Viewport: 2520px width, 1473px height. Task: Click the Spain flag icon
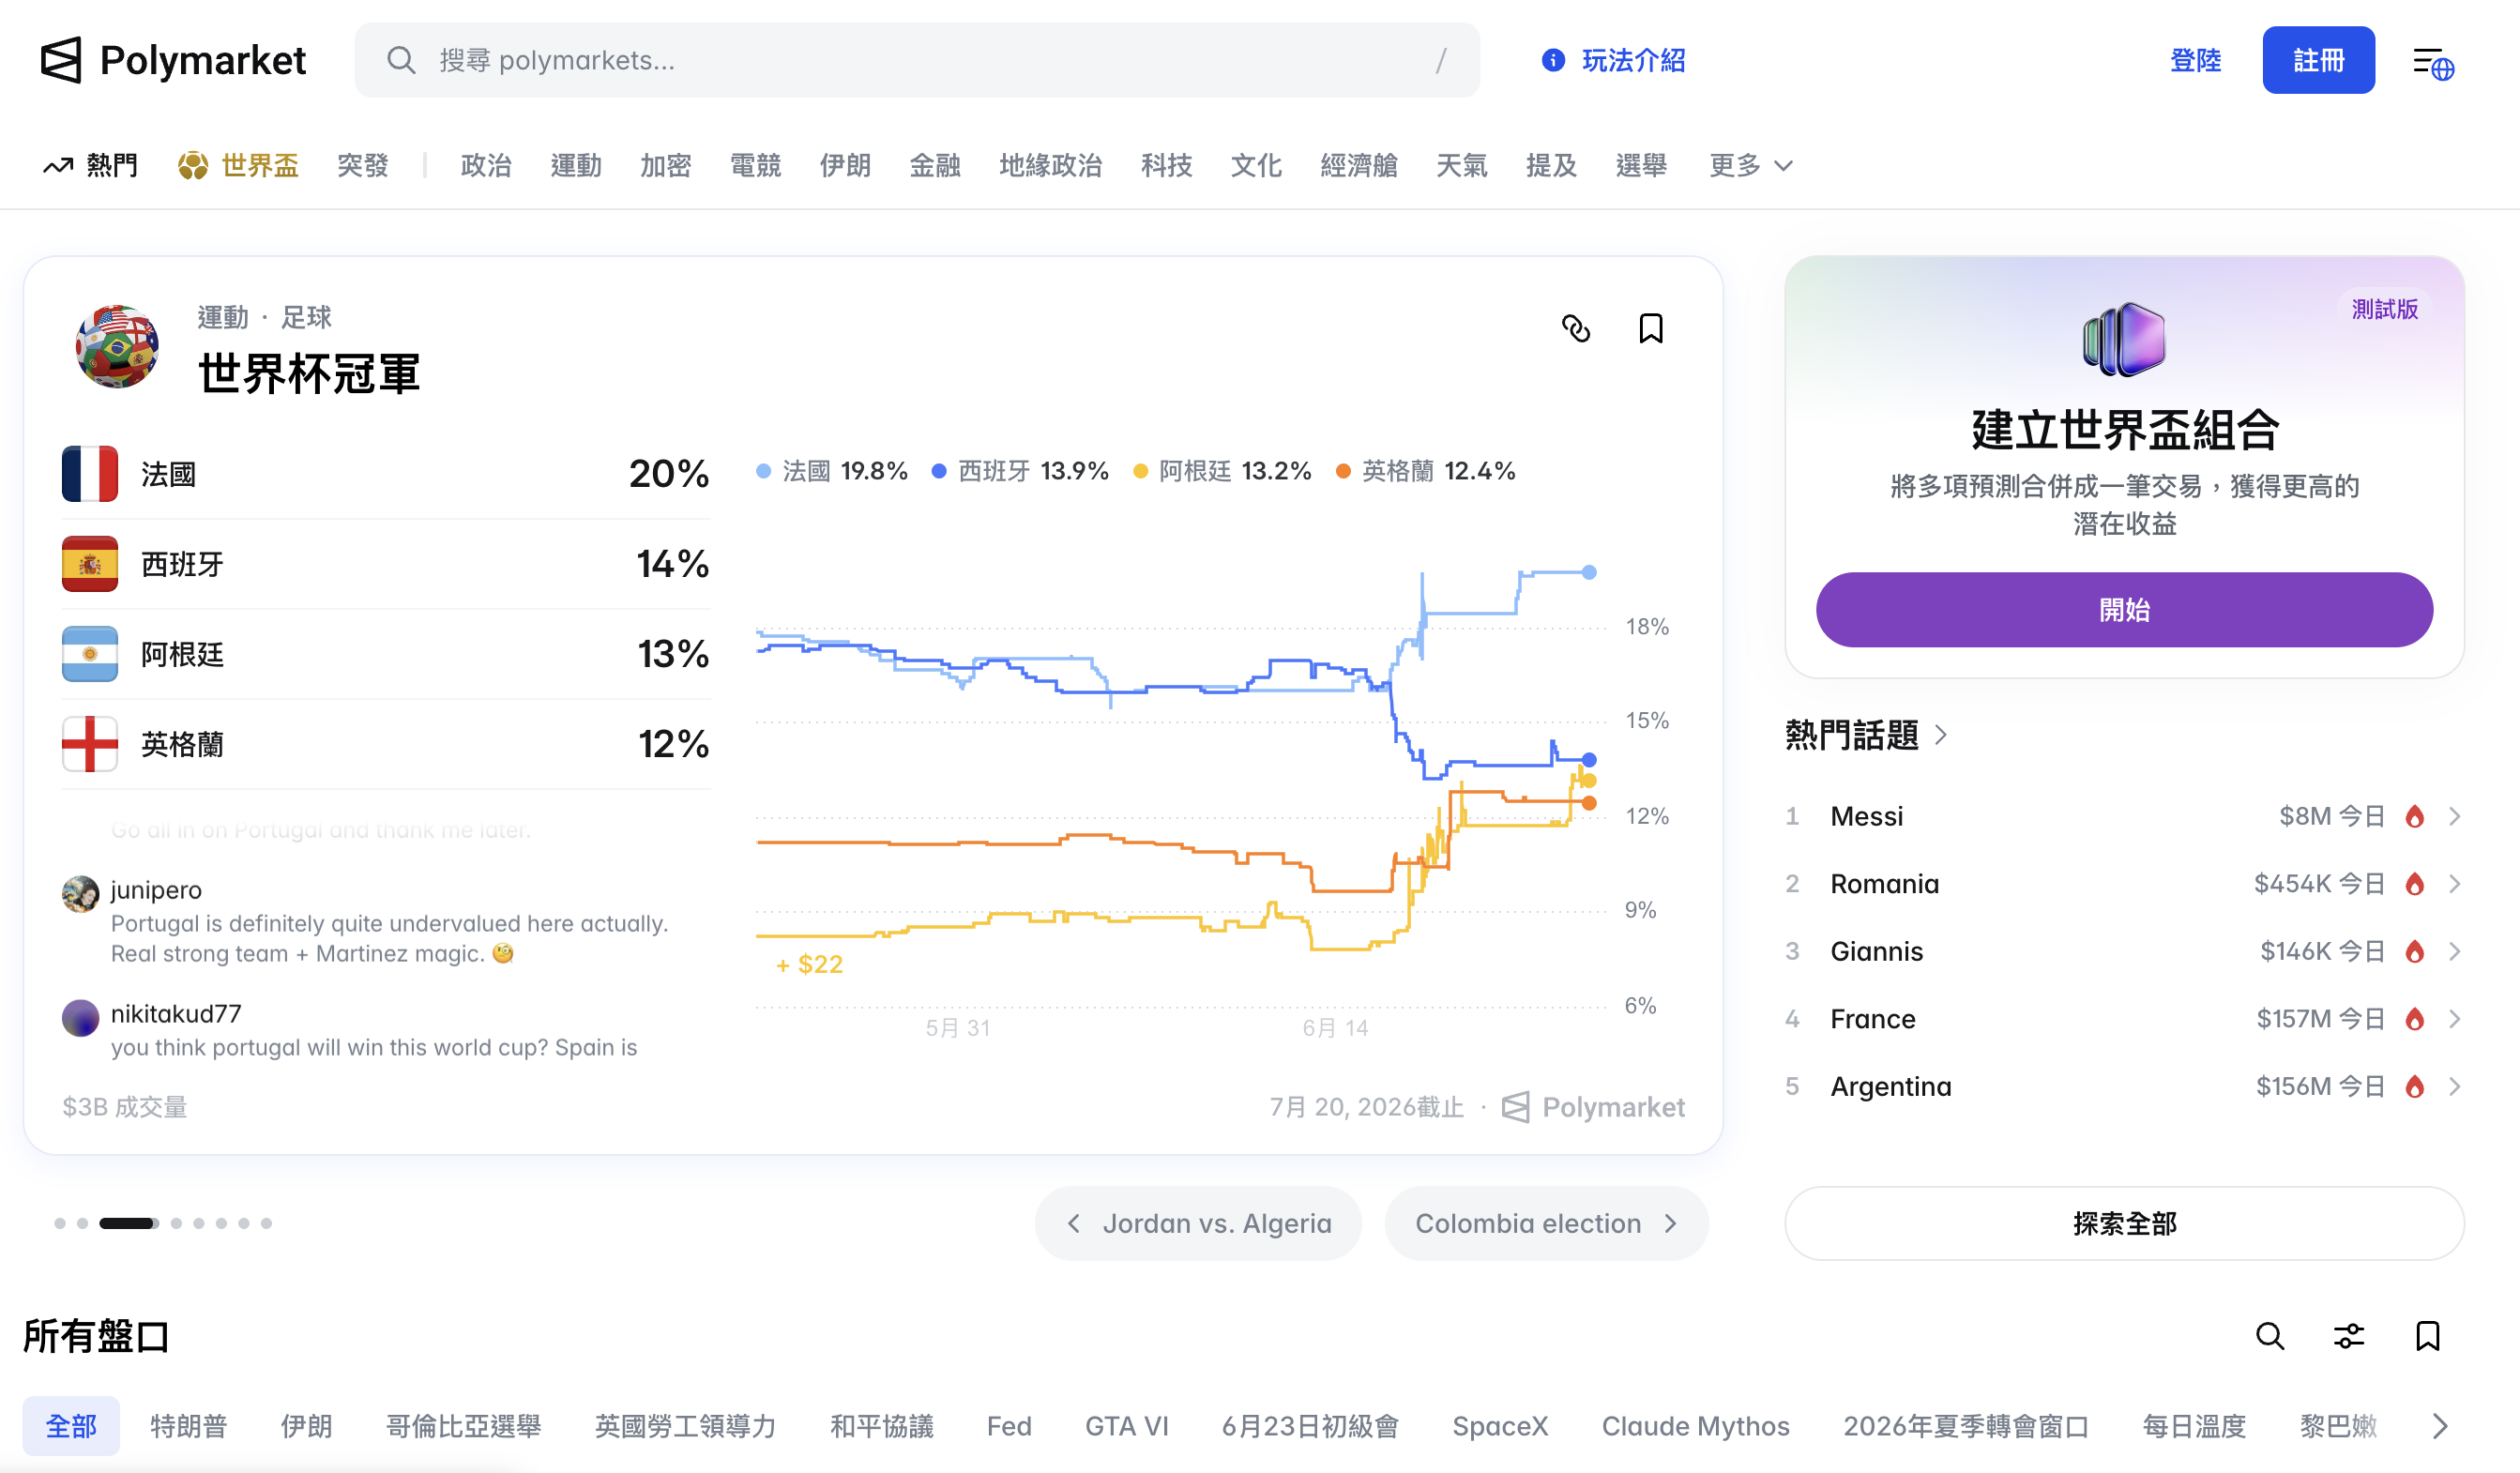click(x=90, y=564)
